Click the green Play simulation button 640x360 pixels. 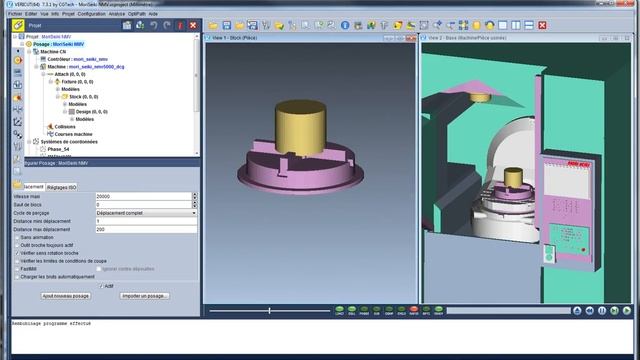point(627,311)
